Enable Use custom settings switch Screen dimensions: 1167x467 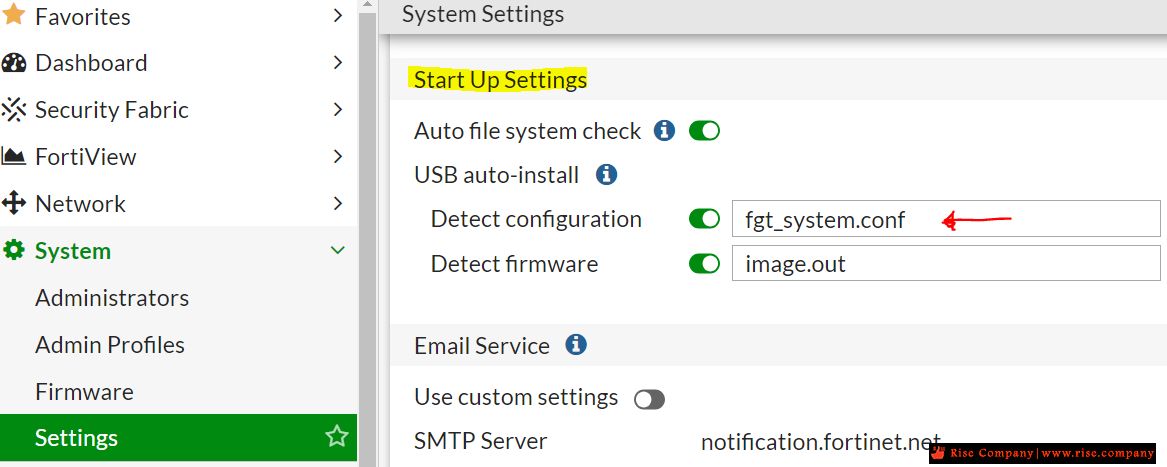(x=649, y=399)
